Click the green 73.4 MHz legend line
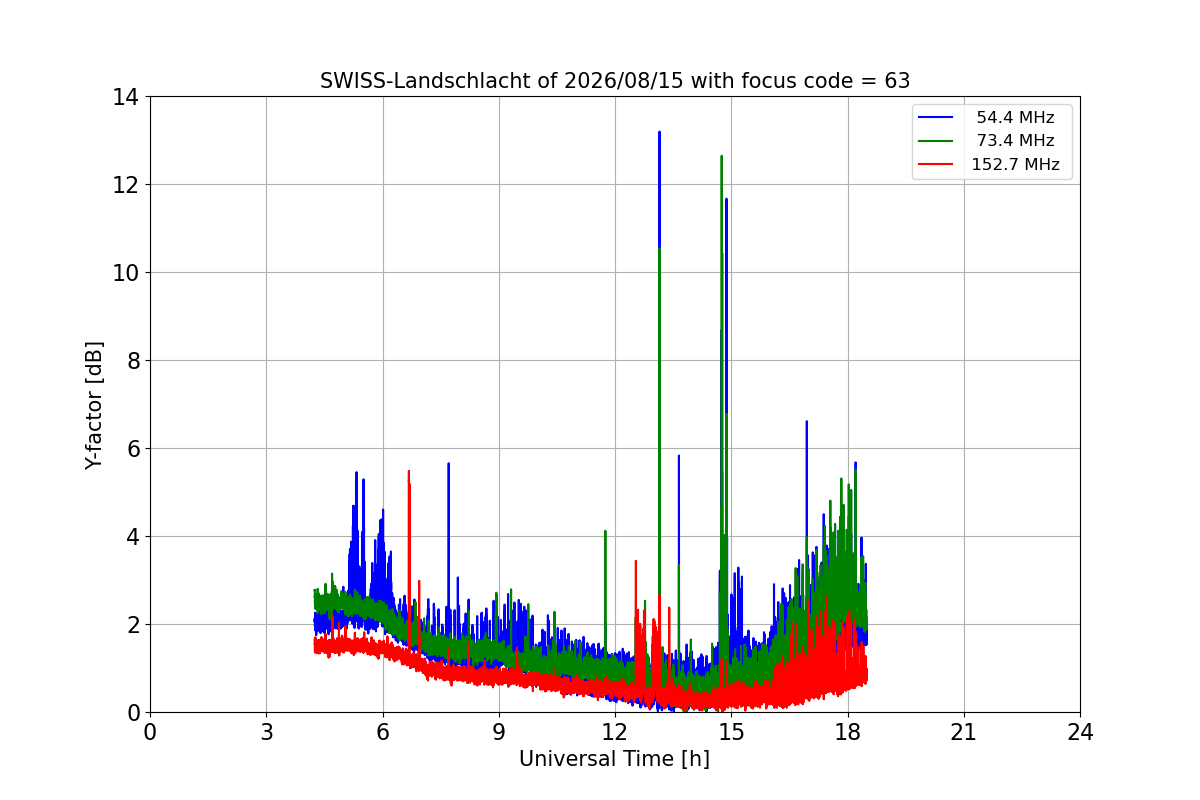The height and width of the screenshot is (800, 1200). tap(937, 141)
